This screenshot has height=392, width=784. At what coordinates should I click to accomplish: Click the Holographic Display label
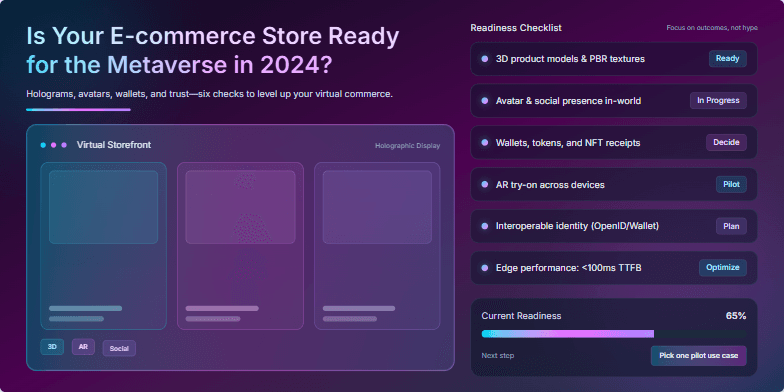tap(408, 146)
